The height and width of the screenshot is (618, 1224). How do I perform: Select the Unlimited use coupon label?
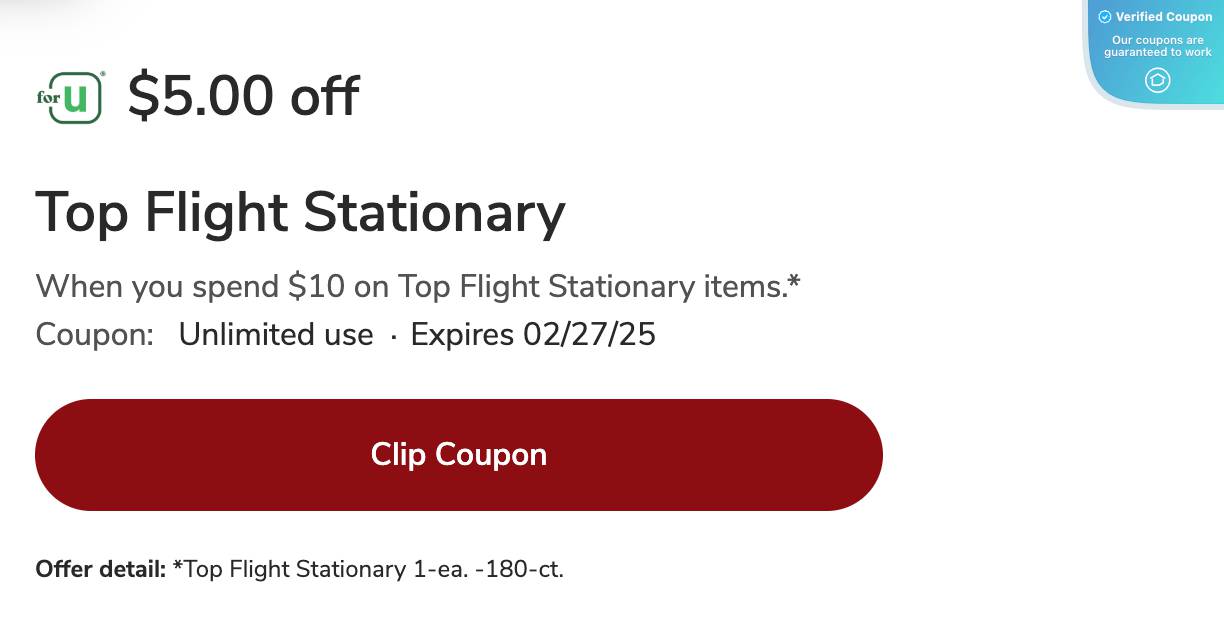pos(276,334)
